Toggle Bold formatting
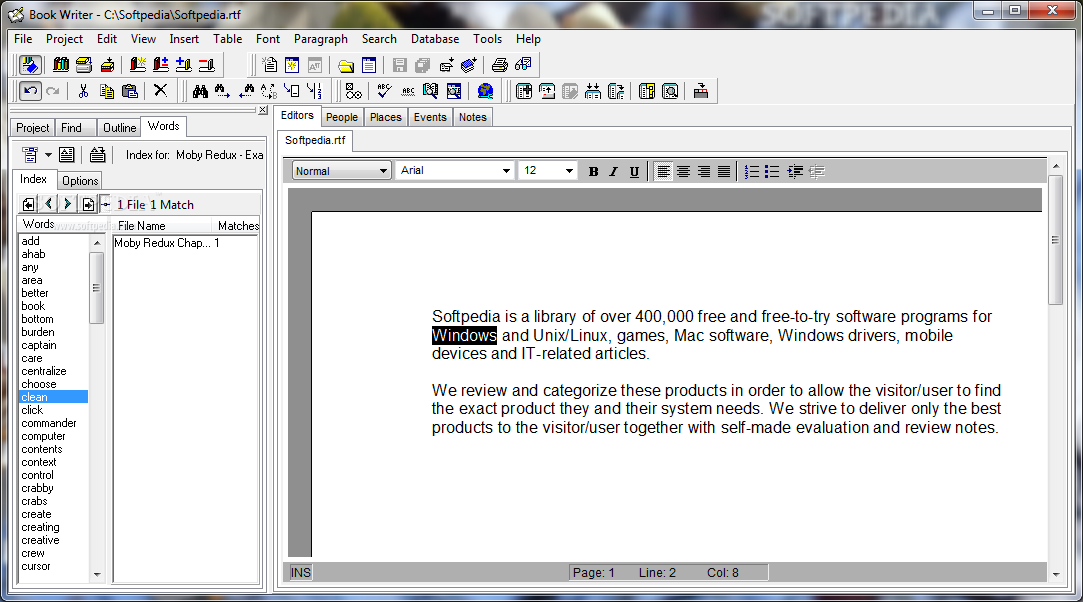The image size is (1083, 602). tap(593, 171)
